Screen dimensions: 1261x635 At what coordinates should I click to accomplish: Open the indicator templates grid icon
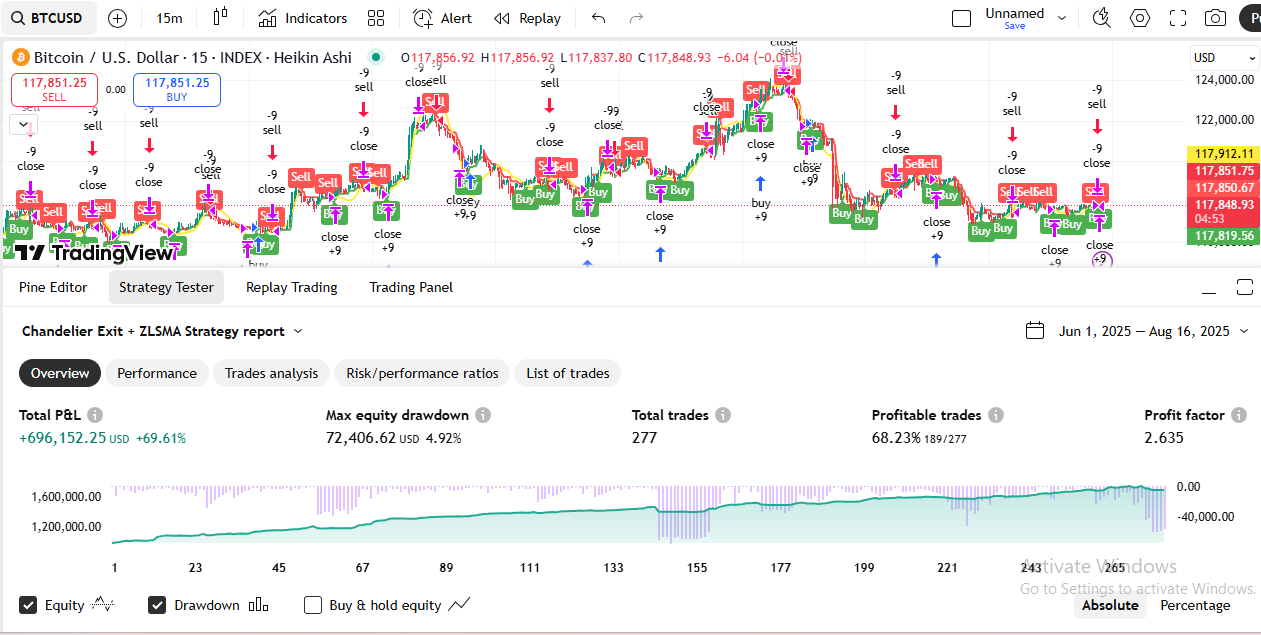(x=376, y=18)
